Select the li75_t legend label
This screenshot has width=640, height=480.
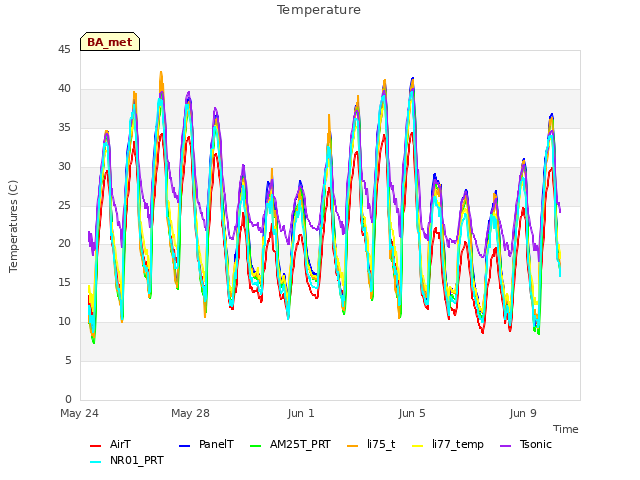381,444
